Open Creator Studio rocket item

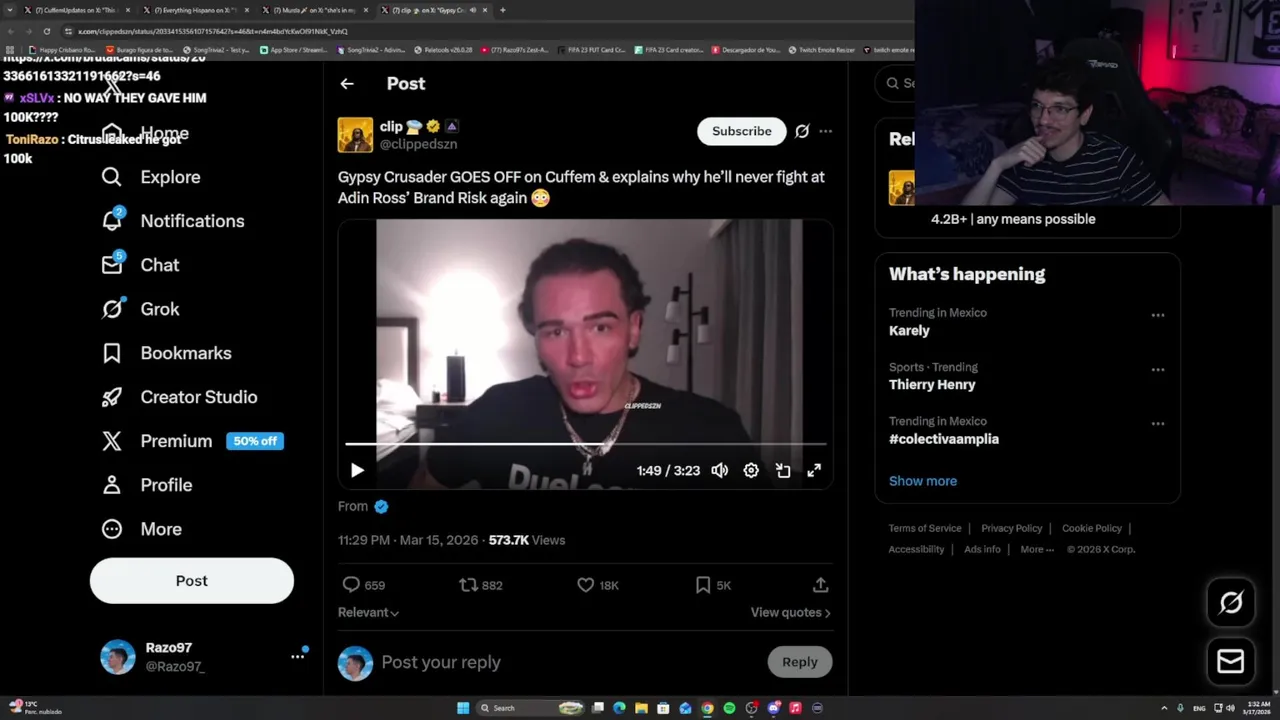[179, 397]
